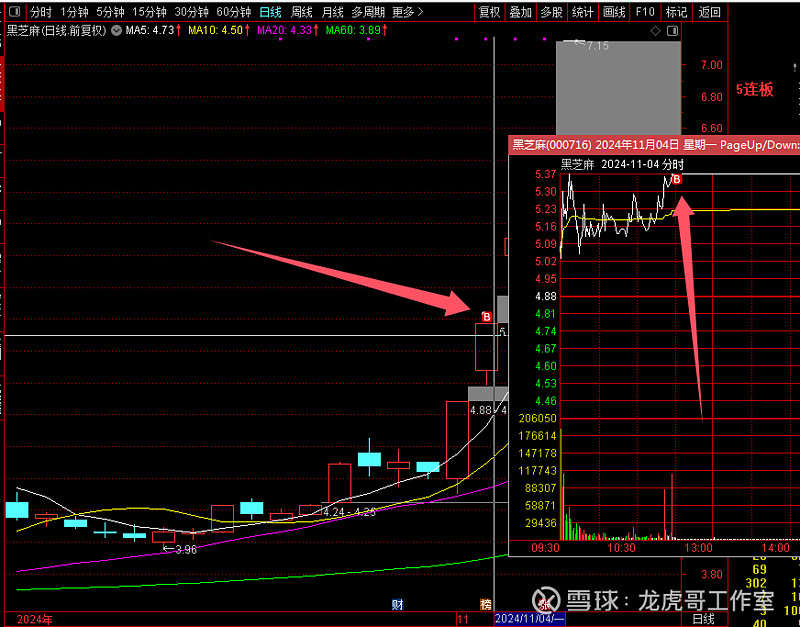This screenshot has width=800, height=627.
Task: Expand the 更多 periods menu
Action: (x=408, y=12)
